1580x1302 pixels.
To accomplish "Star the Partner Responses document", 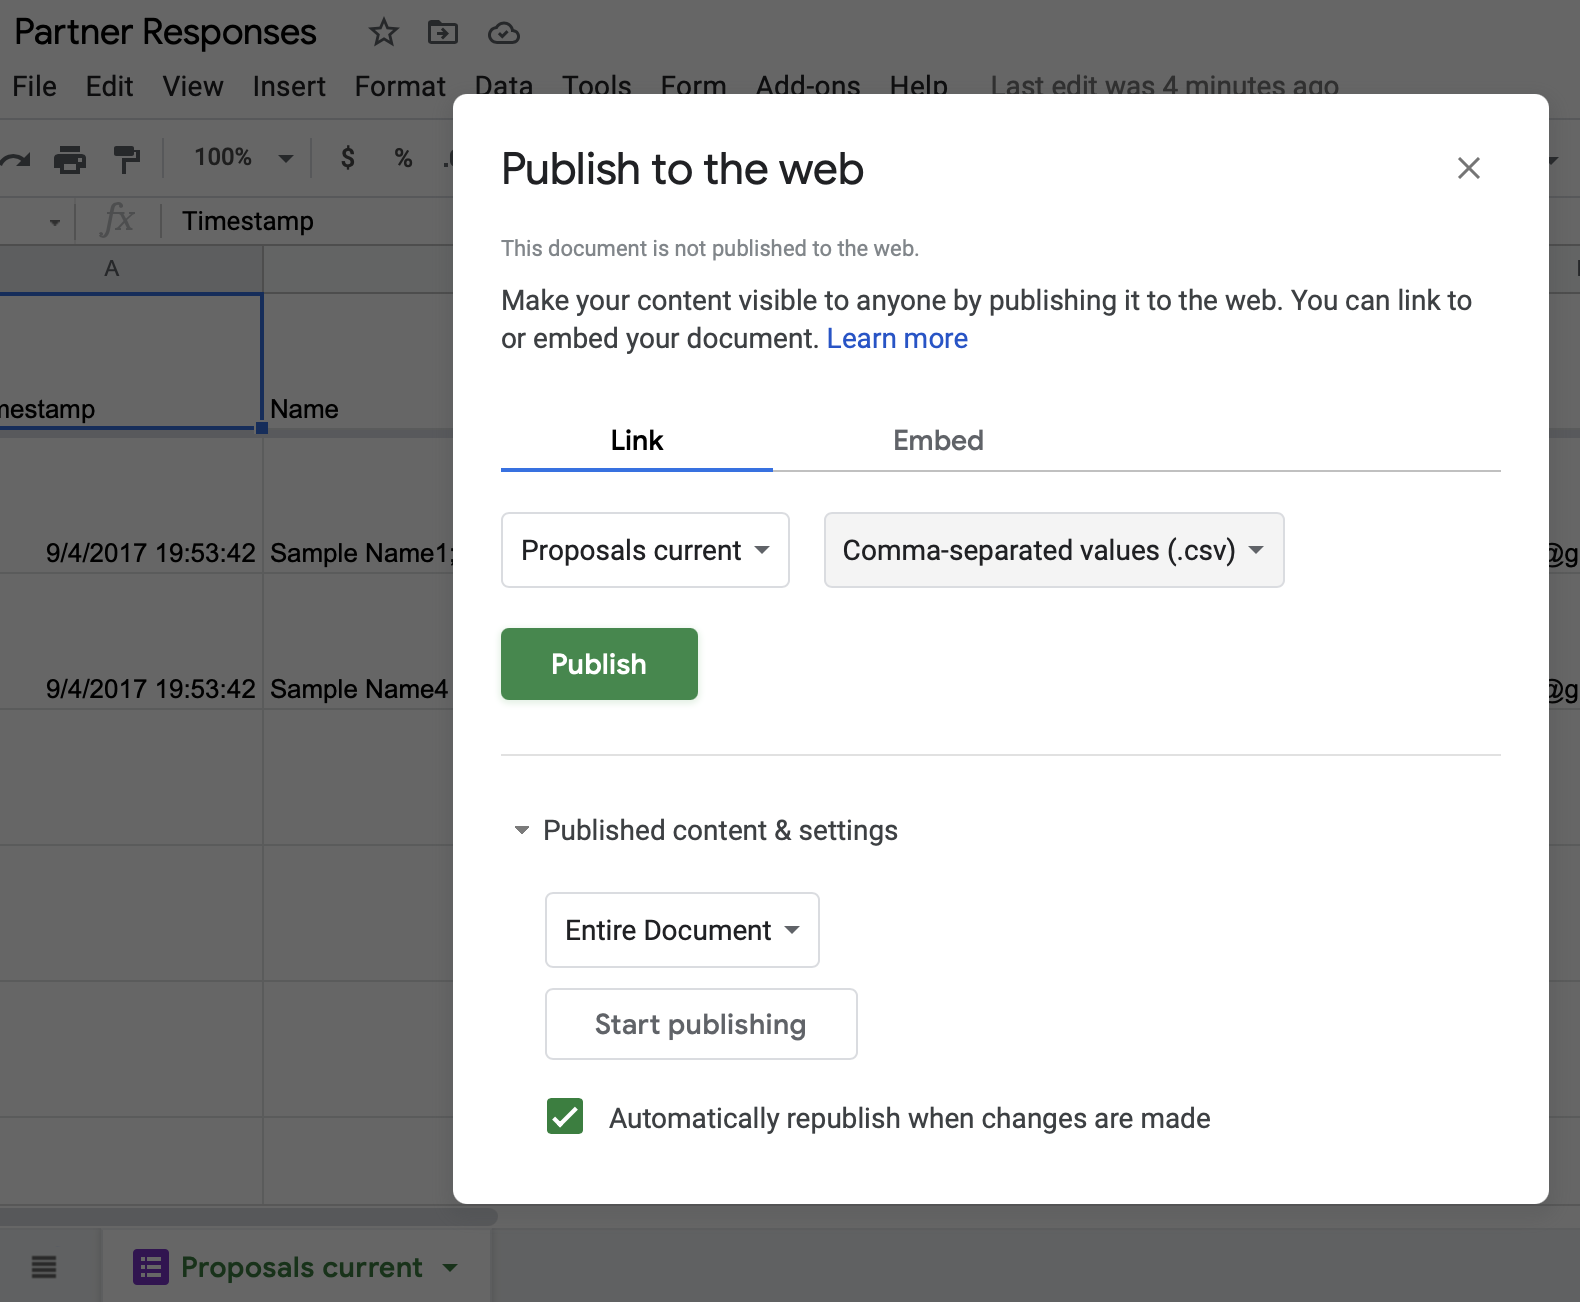I will 383,33.
